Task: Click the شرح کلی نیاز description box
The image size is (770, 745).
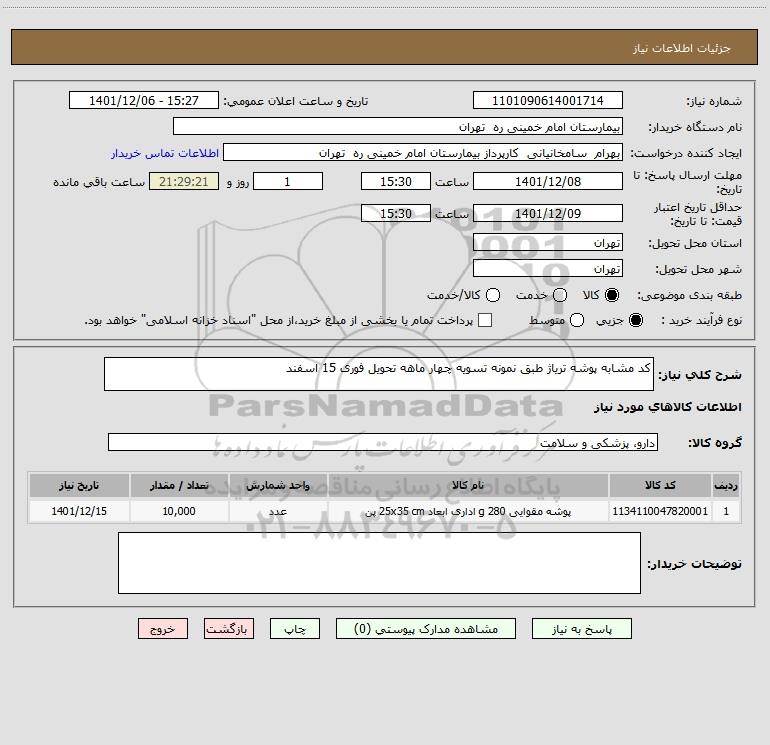Action: tap(379, 374)
